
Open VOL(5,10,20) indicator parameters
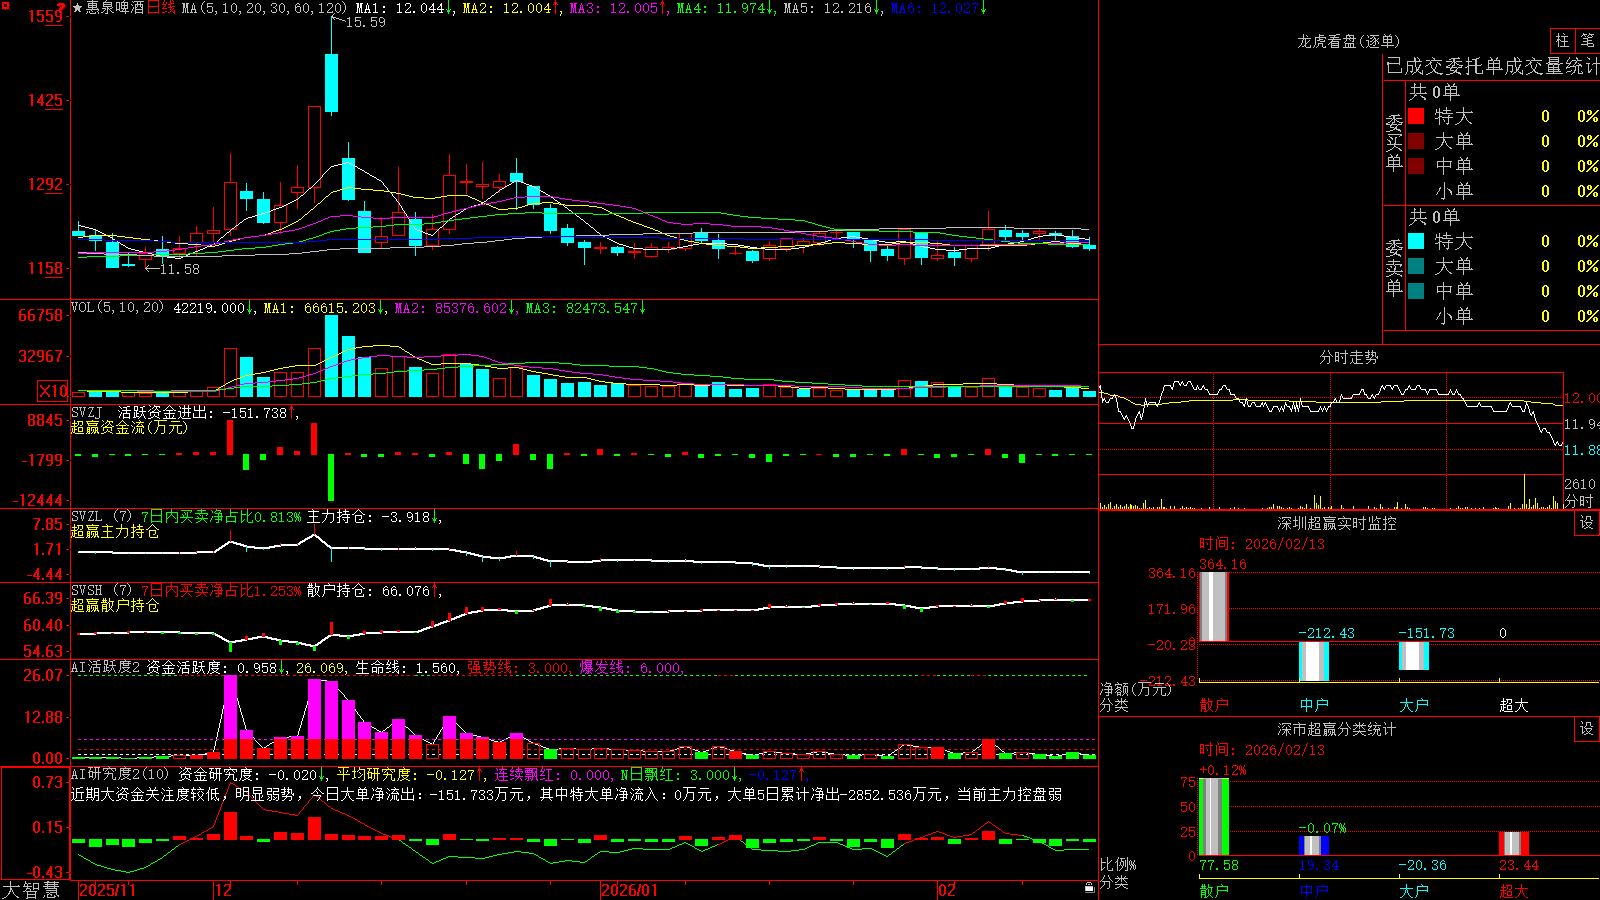(117, 308)
